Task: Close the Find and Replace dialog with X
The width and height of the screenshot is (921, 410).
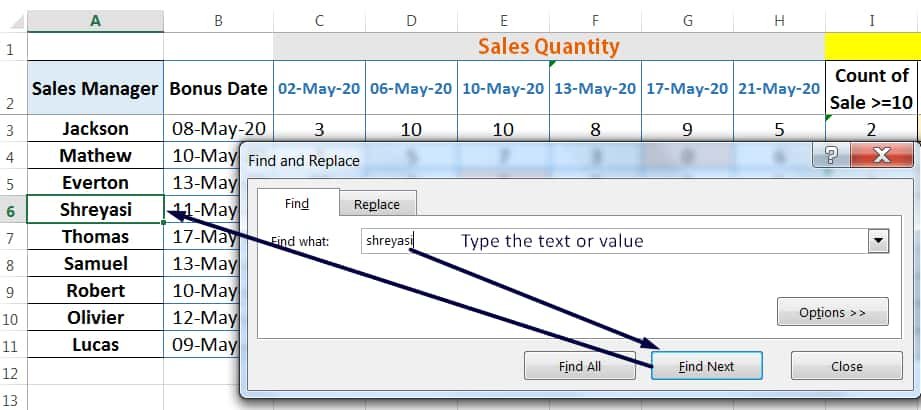Action: (x=882, y=155)
